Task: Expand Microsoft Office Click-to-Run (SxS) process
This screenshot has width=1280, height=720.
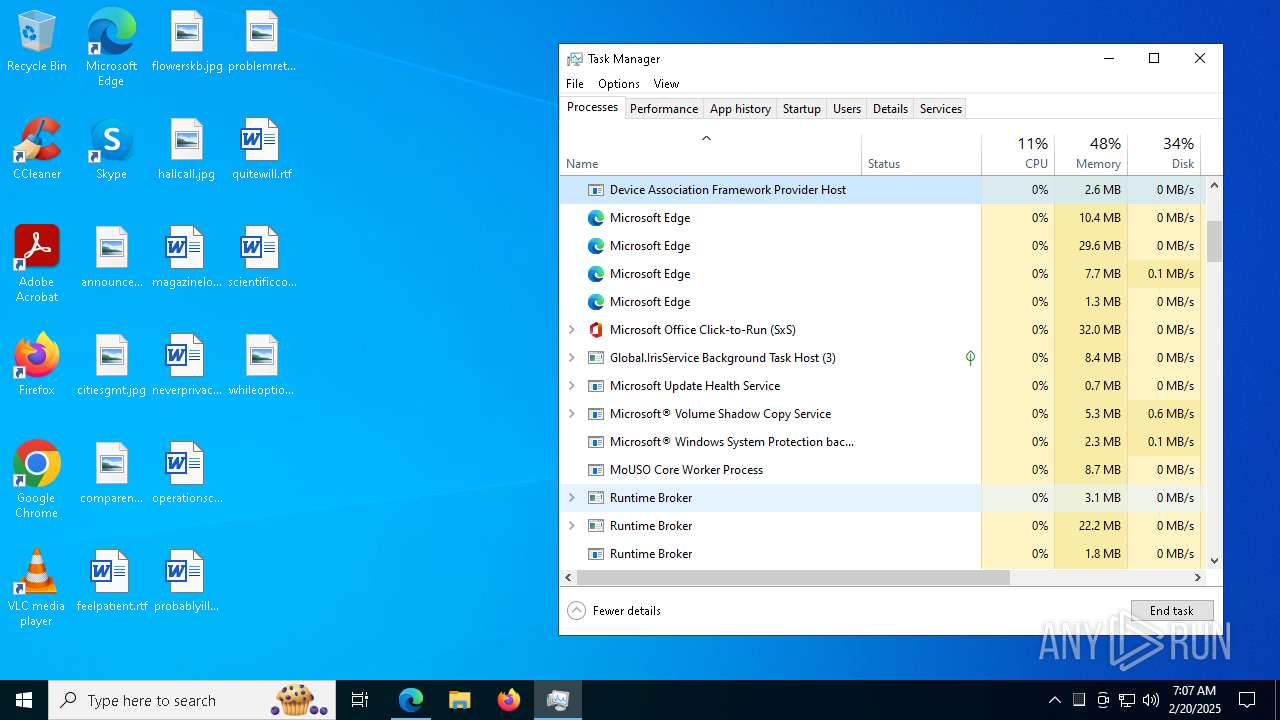Action: point(572,330)
